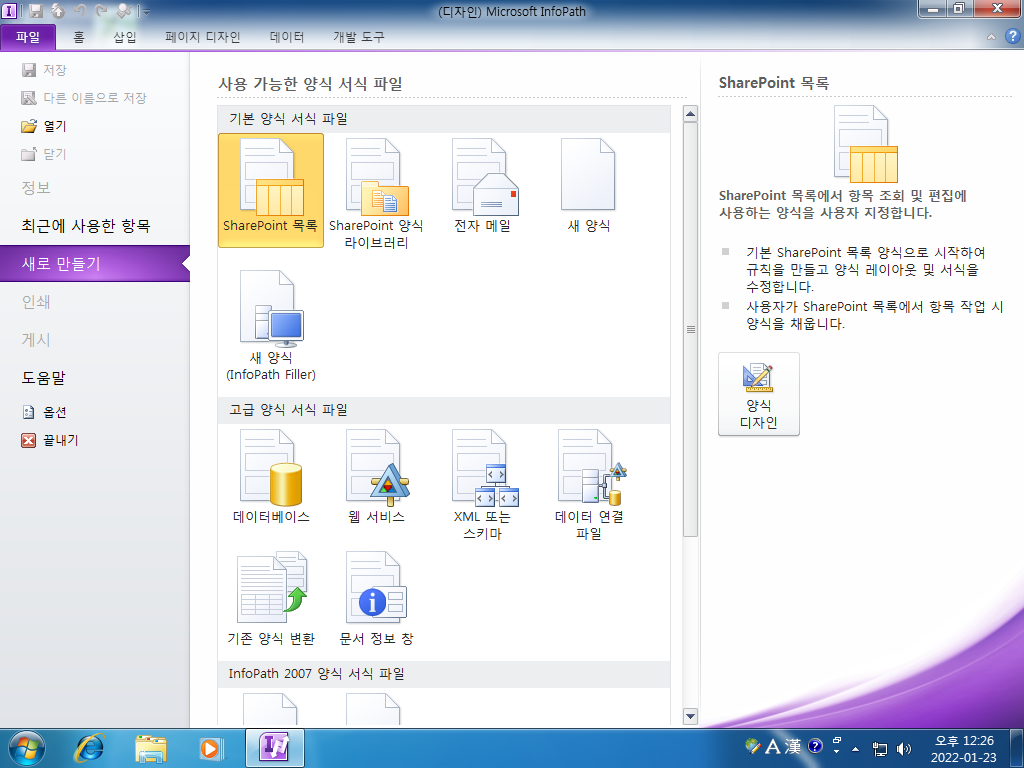Select the 데이터베이스 advanced template
Screen dimensions: 1024x768
click(x=270, y=476)
